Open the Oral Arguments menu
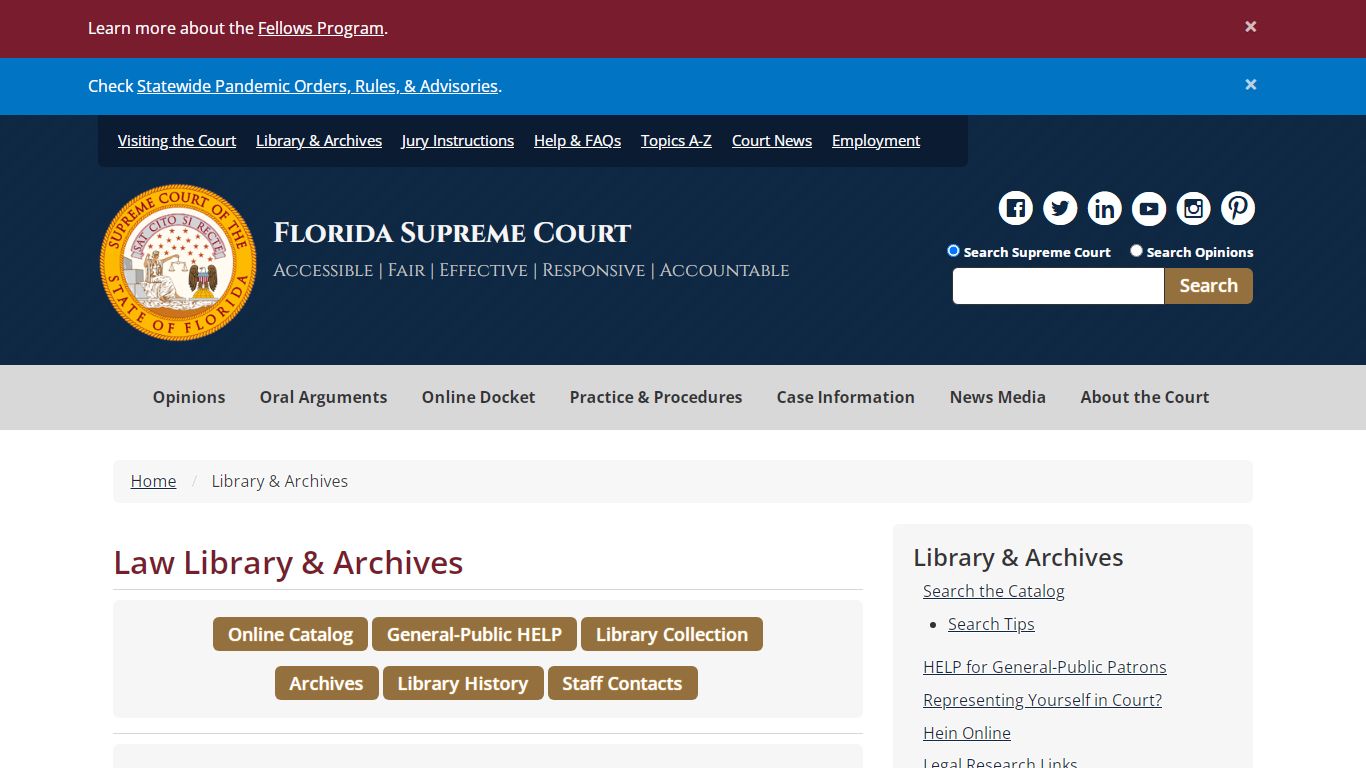 [323, 397]
